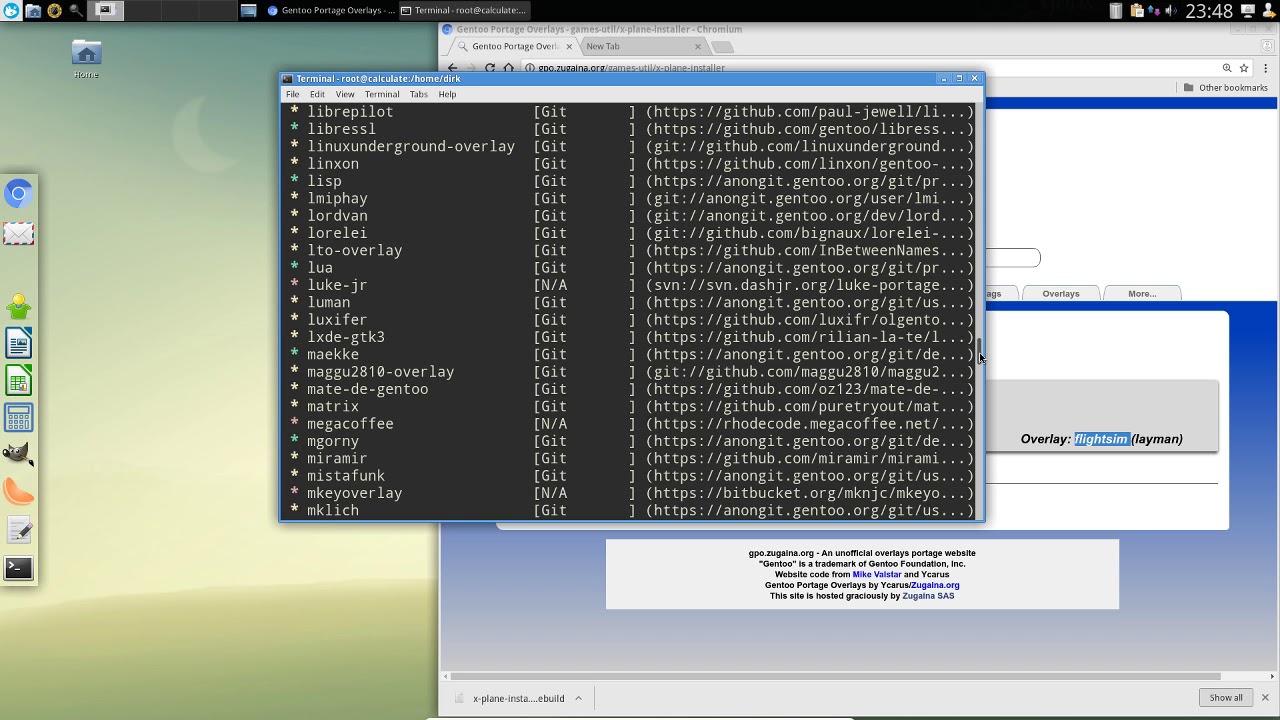Close the Chromium downloads bar
The image size is (1280, 720).
click(x=1265, y=698)
